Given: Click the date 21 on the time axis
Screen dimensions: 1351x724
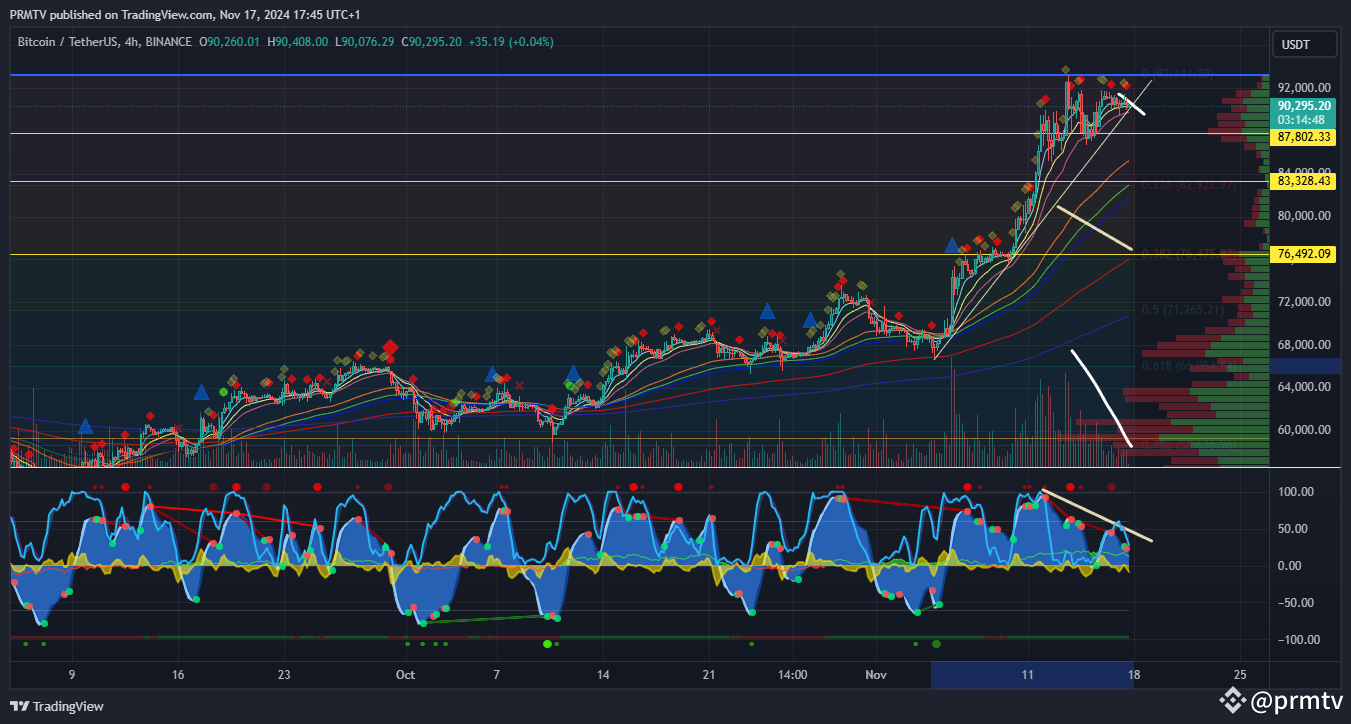Looking at the screenshot, I should [x=709, y=675].
